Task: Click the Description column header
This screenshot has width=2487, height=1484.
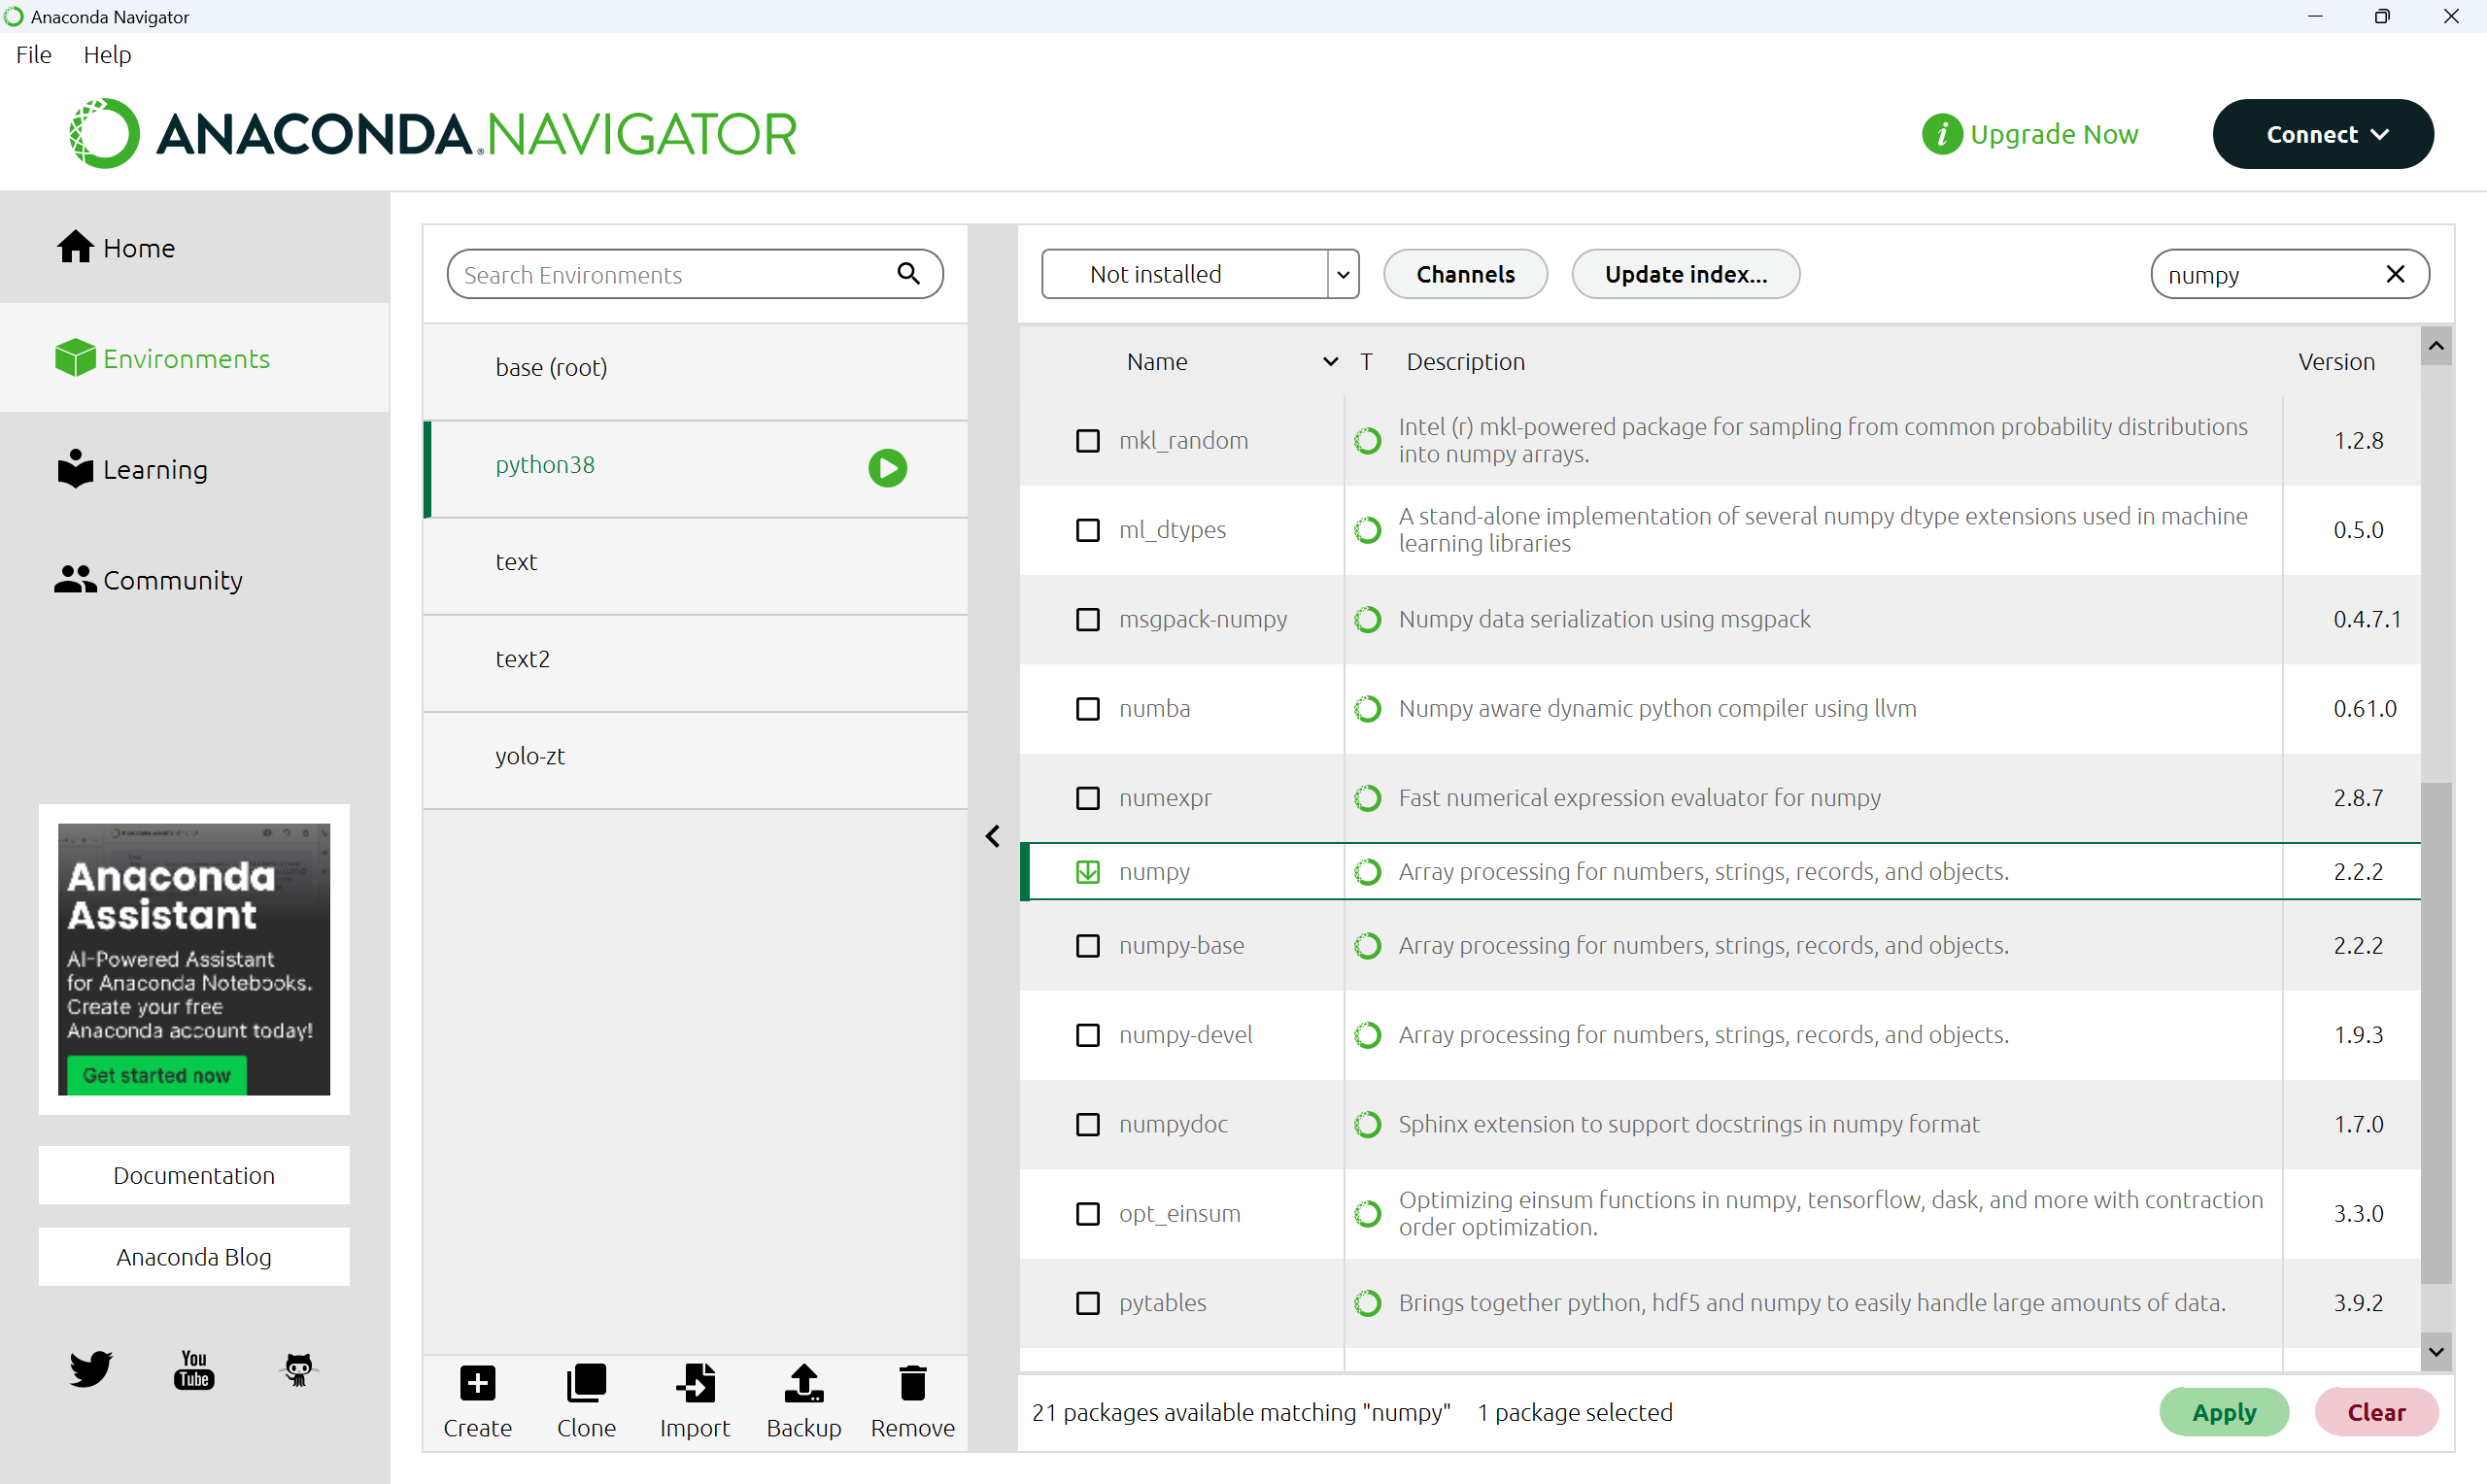Action: (1465, 362)
